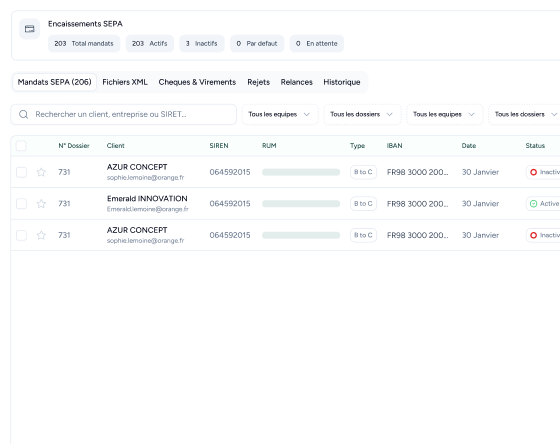
Task: Click the RUM bar in Emerald INNOVATION row
Action: click(x=301, y=204)
